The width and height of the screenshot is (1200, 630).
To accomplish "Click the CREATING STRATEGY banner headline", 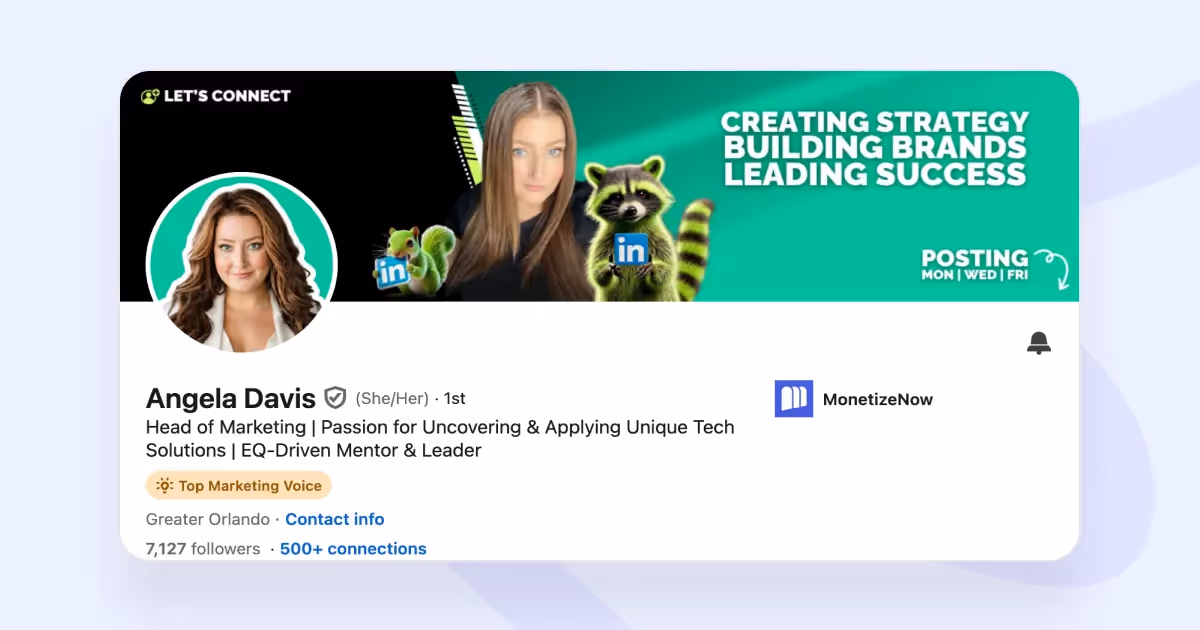I will [875, 123].
